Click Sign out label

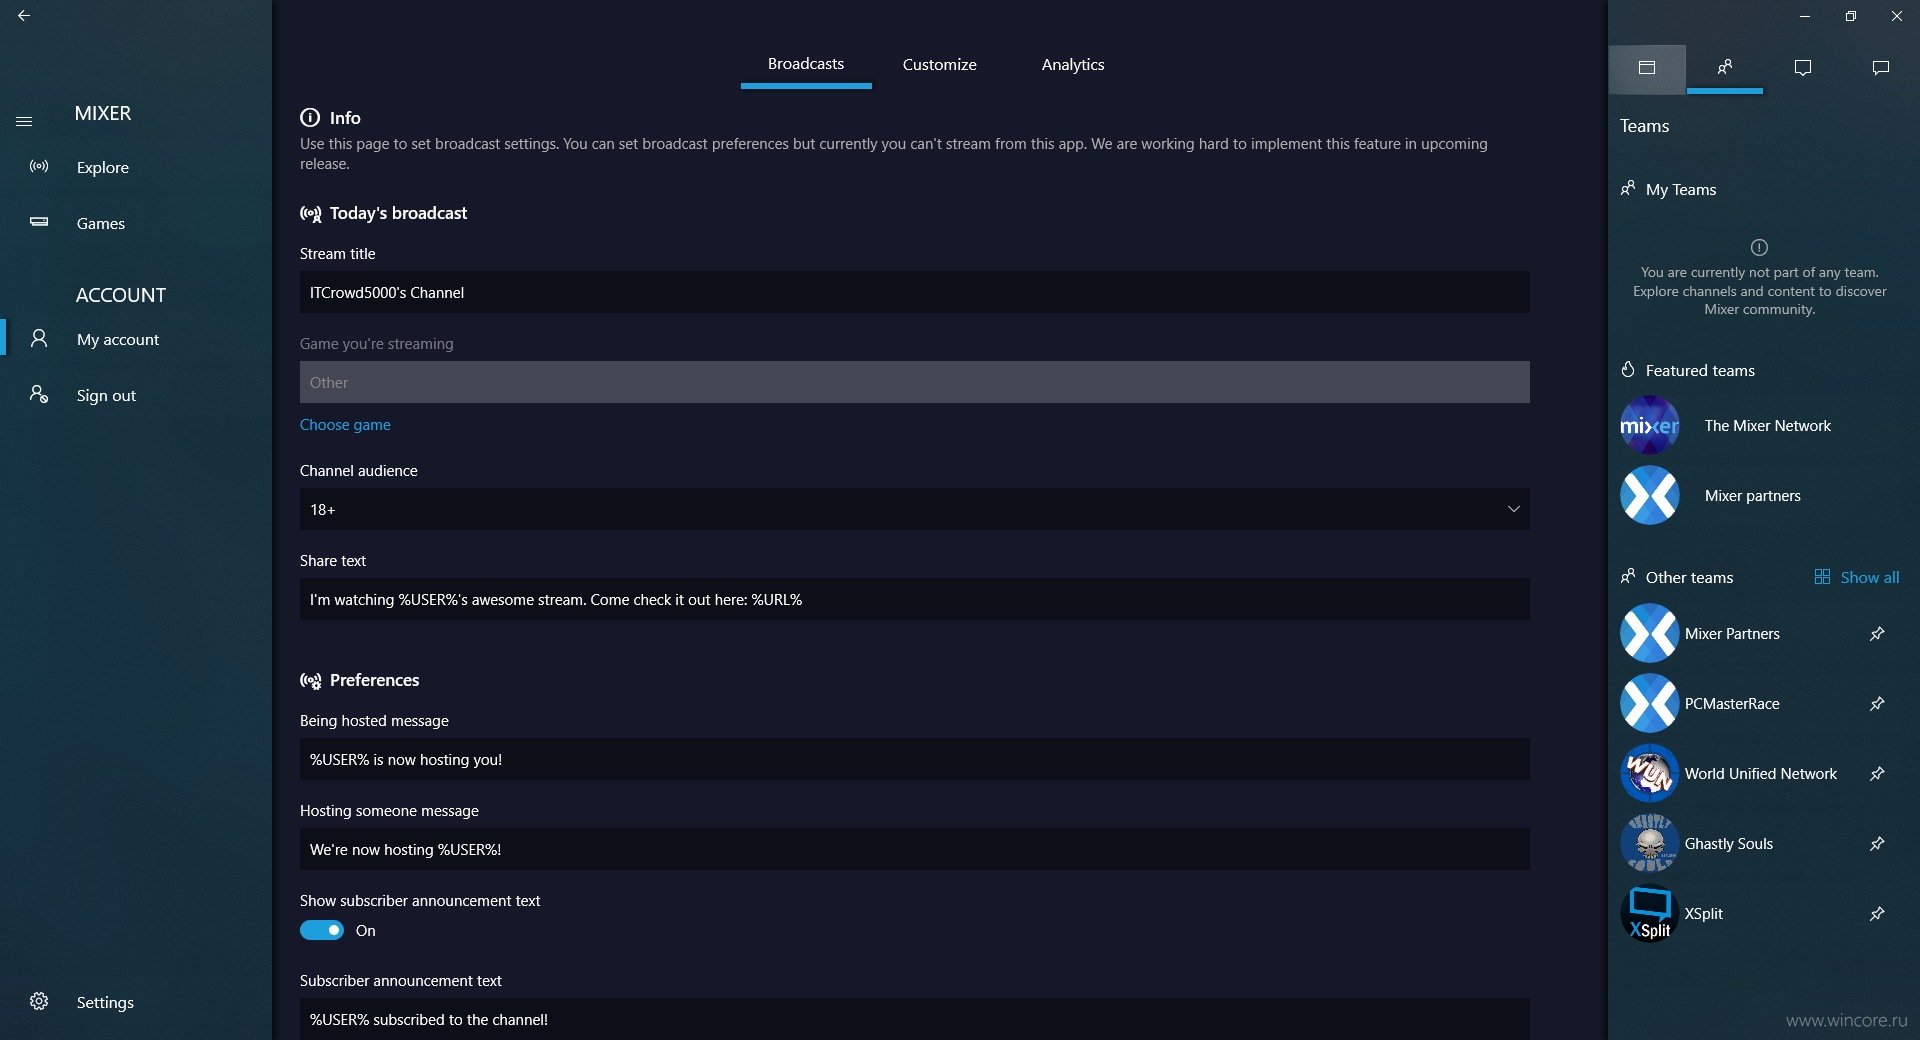(x=106, y=395)
